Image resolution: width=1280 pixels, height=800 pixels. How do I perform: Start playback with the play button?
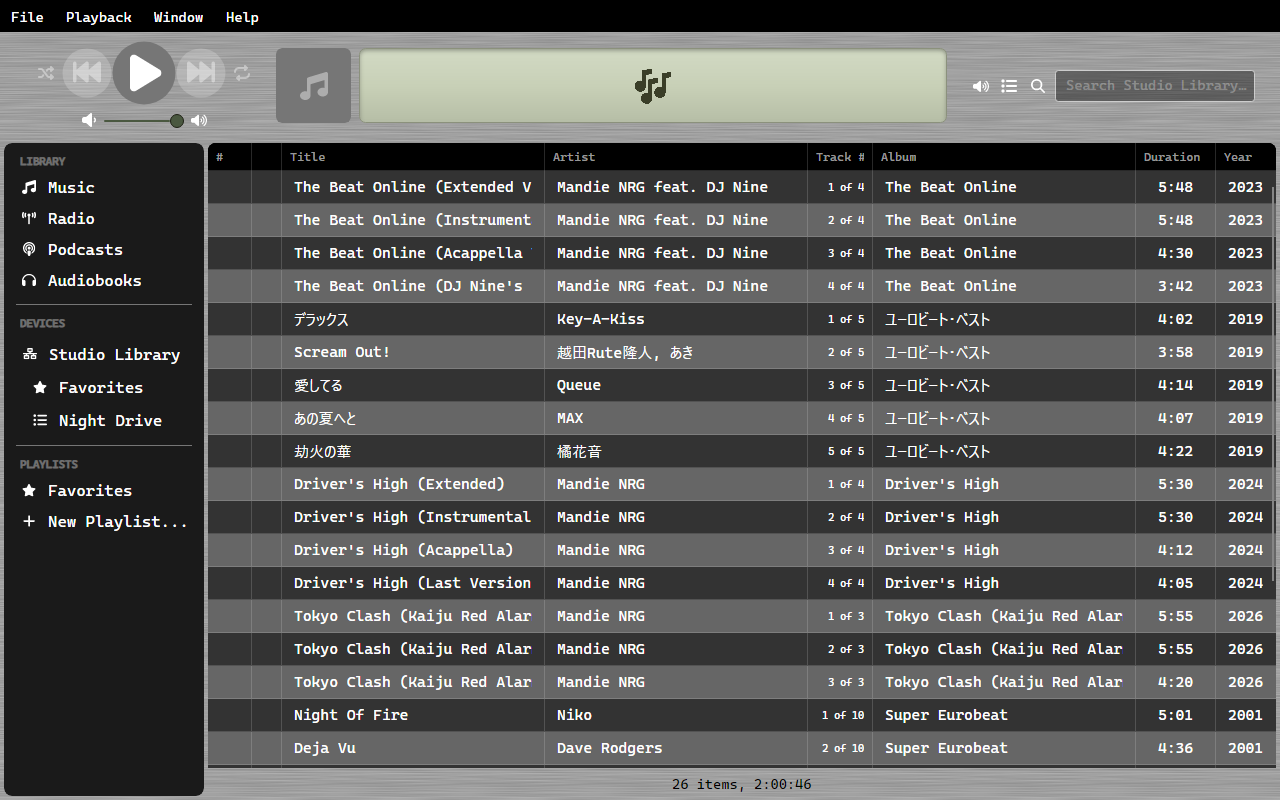[144, 73]
